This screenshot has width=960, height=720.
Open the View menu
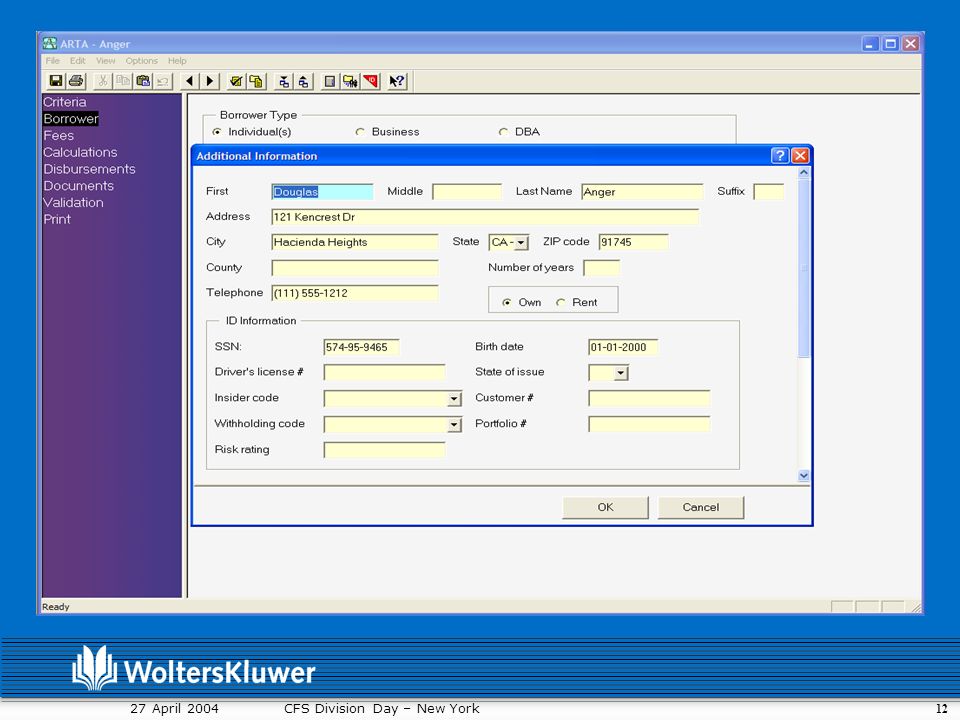105,61
